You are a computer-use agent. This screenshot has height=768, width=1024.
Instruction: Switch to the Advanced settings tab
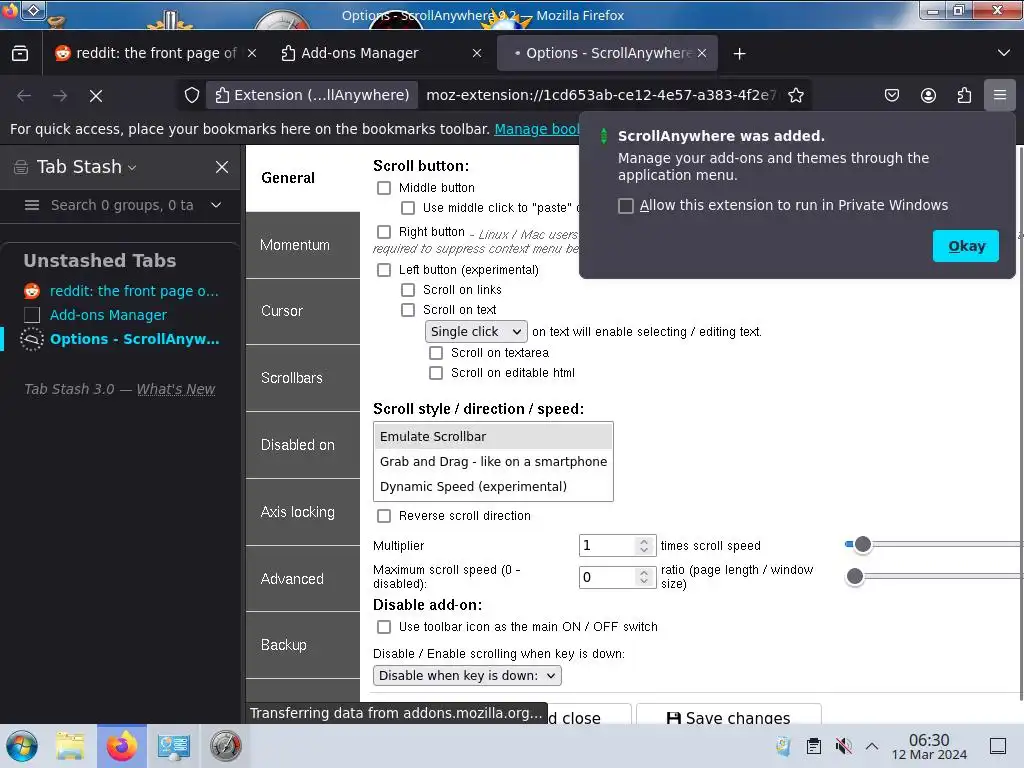pos(303,579)
